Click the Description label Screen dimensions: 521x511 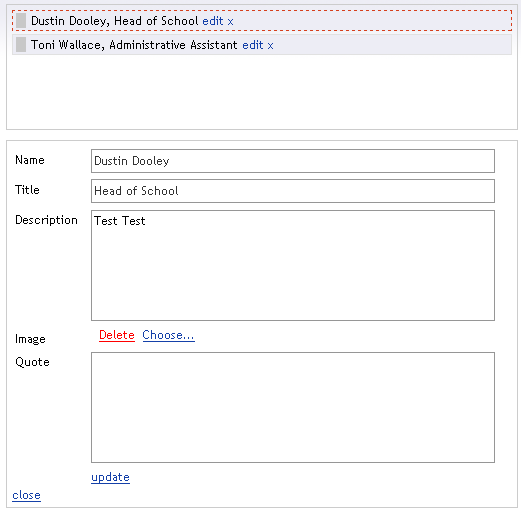(46, 220)
